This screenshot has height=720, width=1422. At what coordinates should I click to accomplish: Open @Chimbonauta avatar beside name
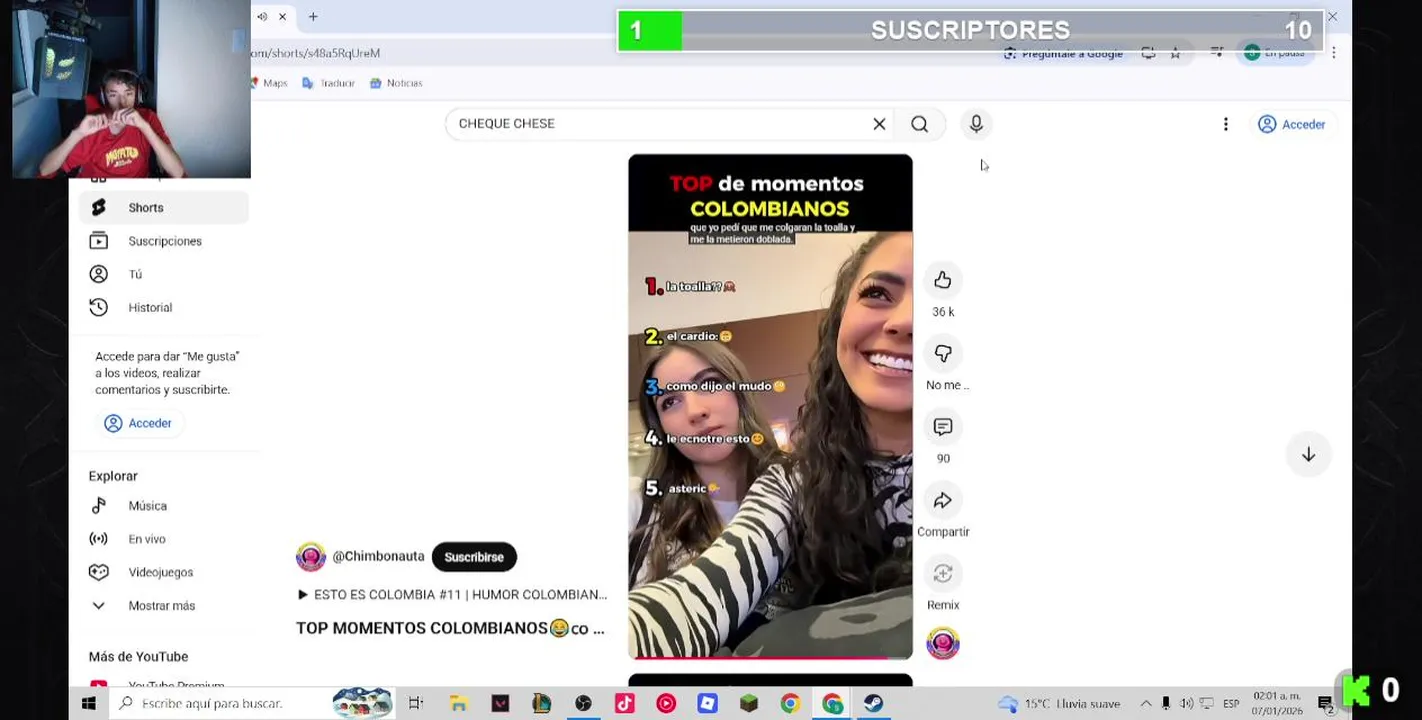(x=311, y=557)
